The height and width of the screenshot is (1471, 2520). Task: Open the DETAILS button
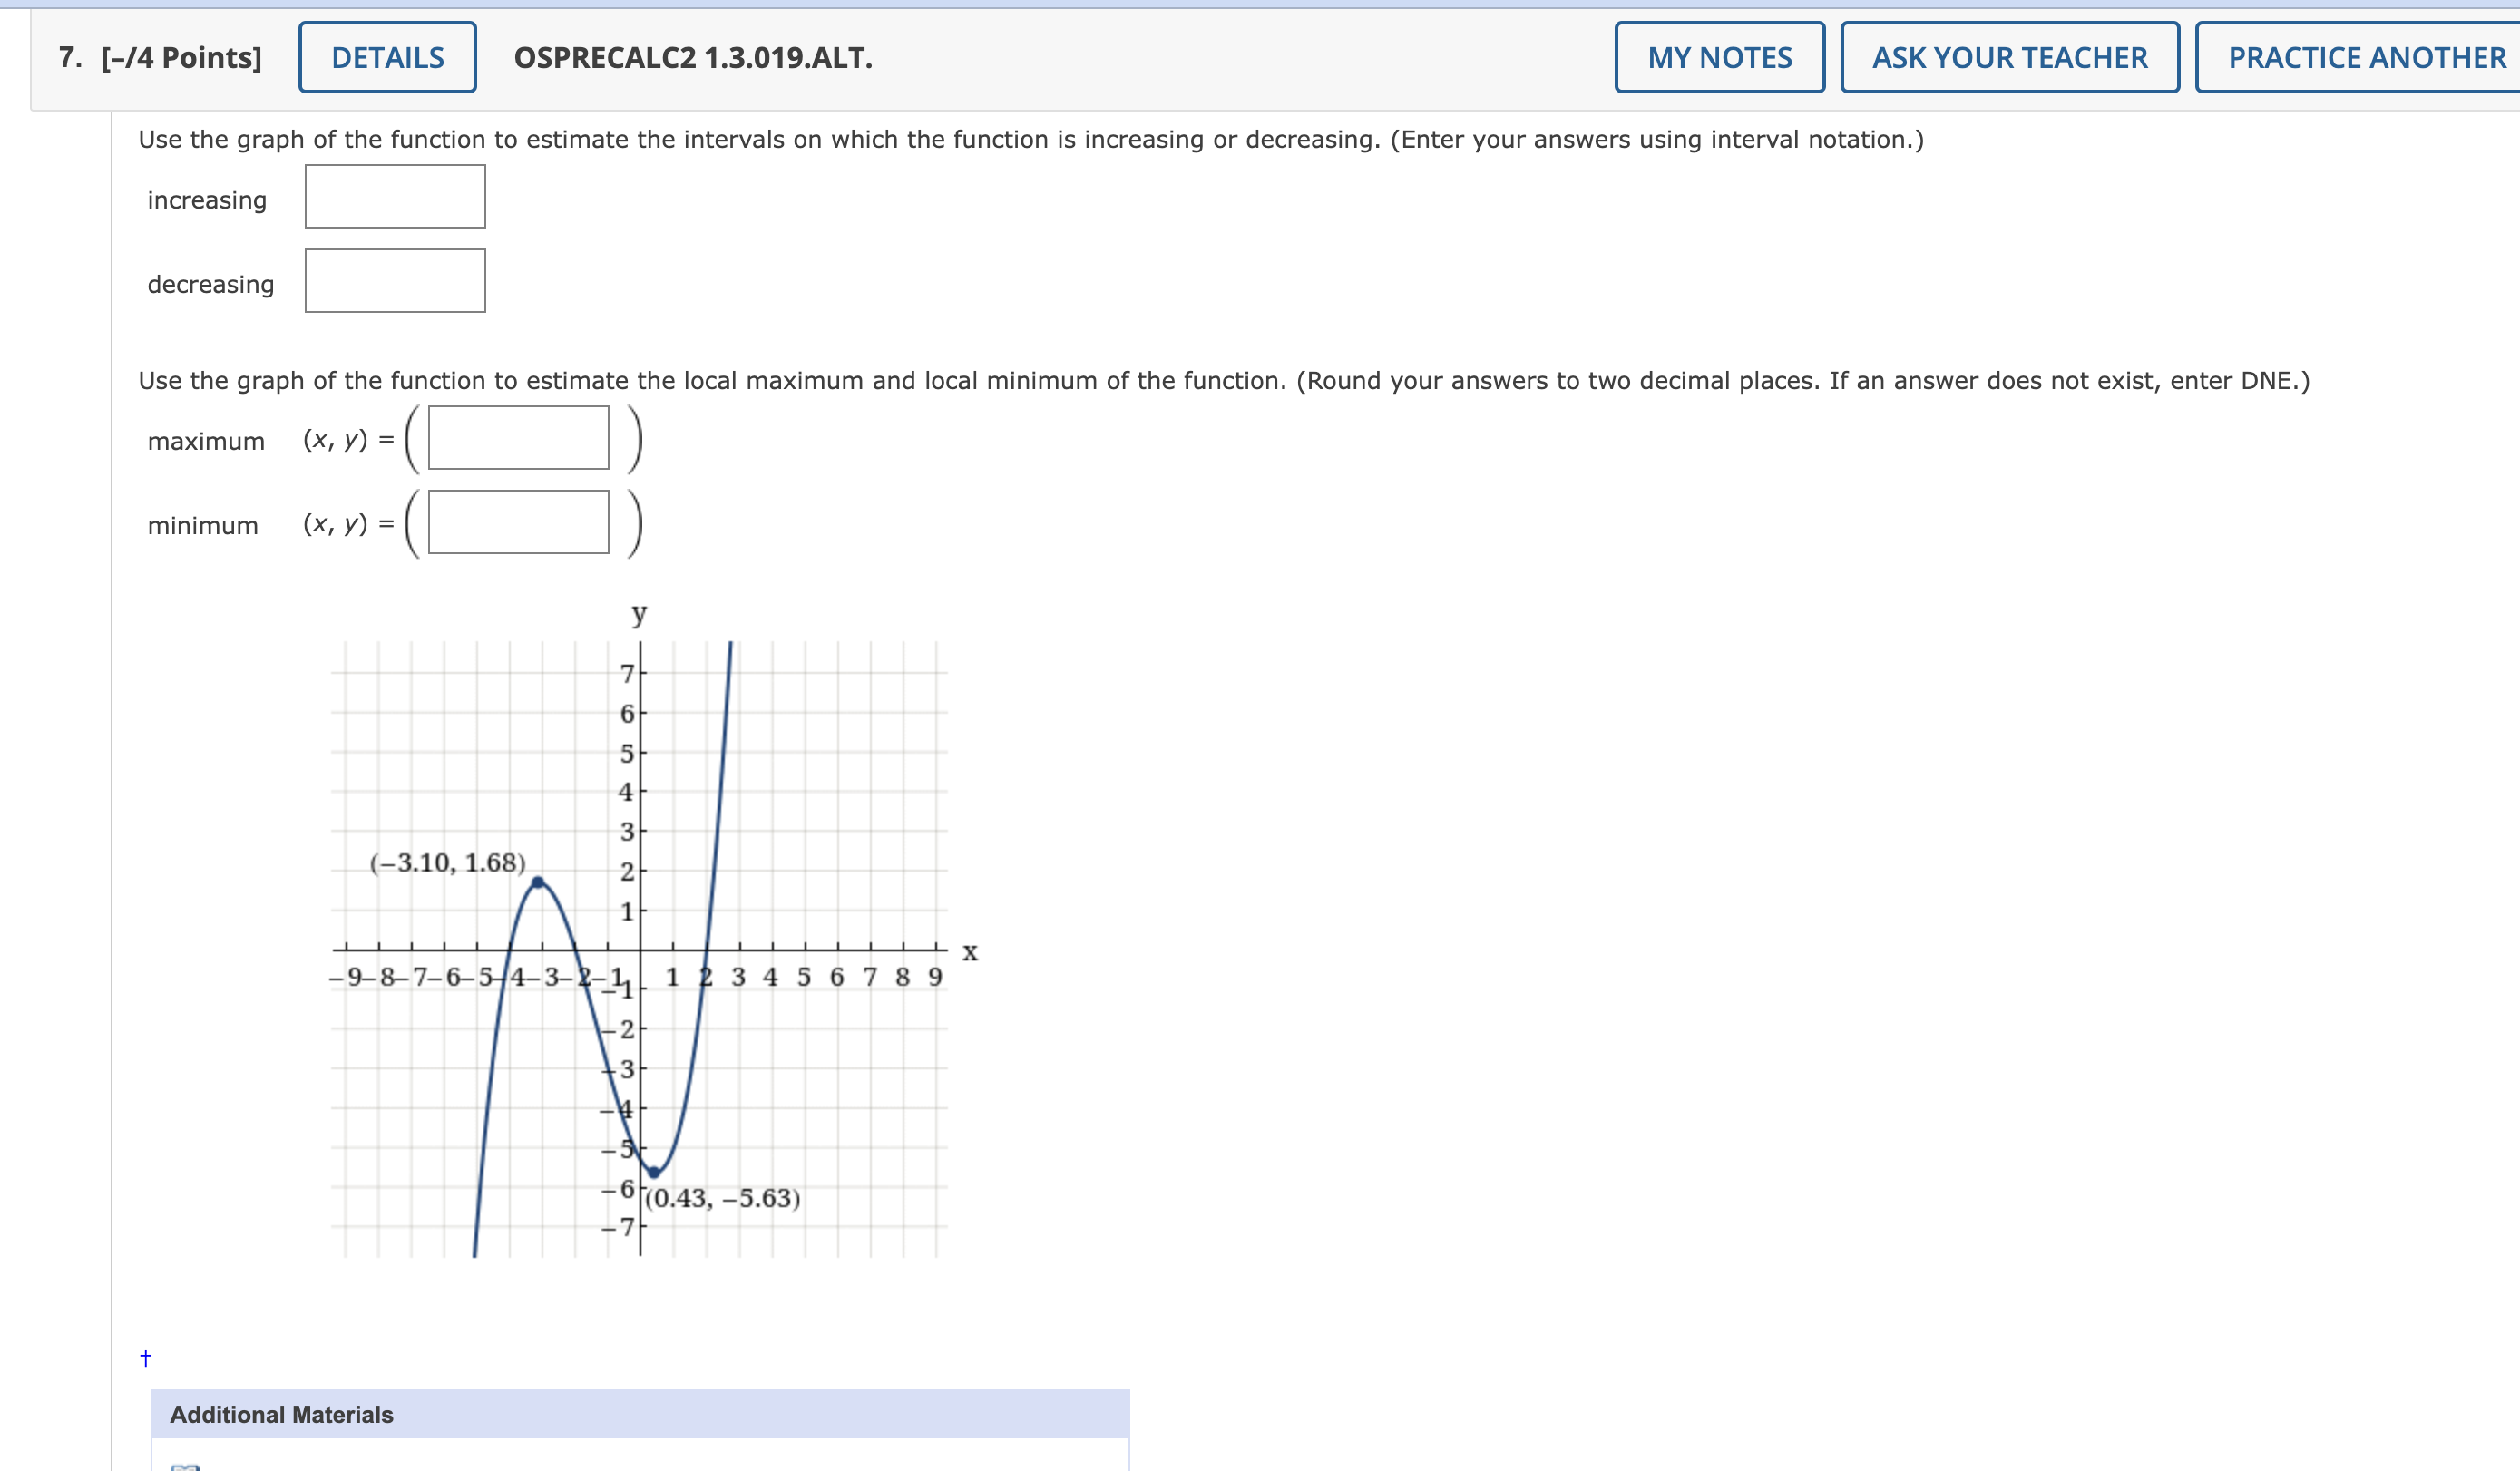(x=386, y=57)
